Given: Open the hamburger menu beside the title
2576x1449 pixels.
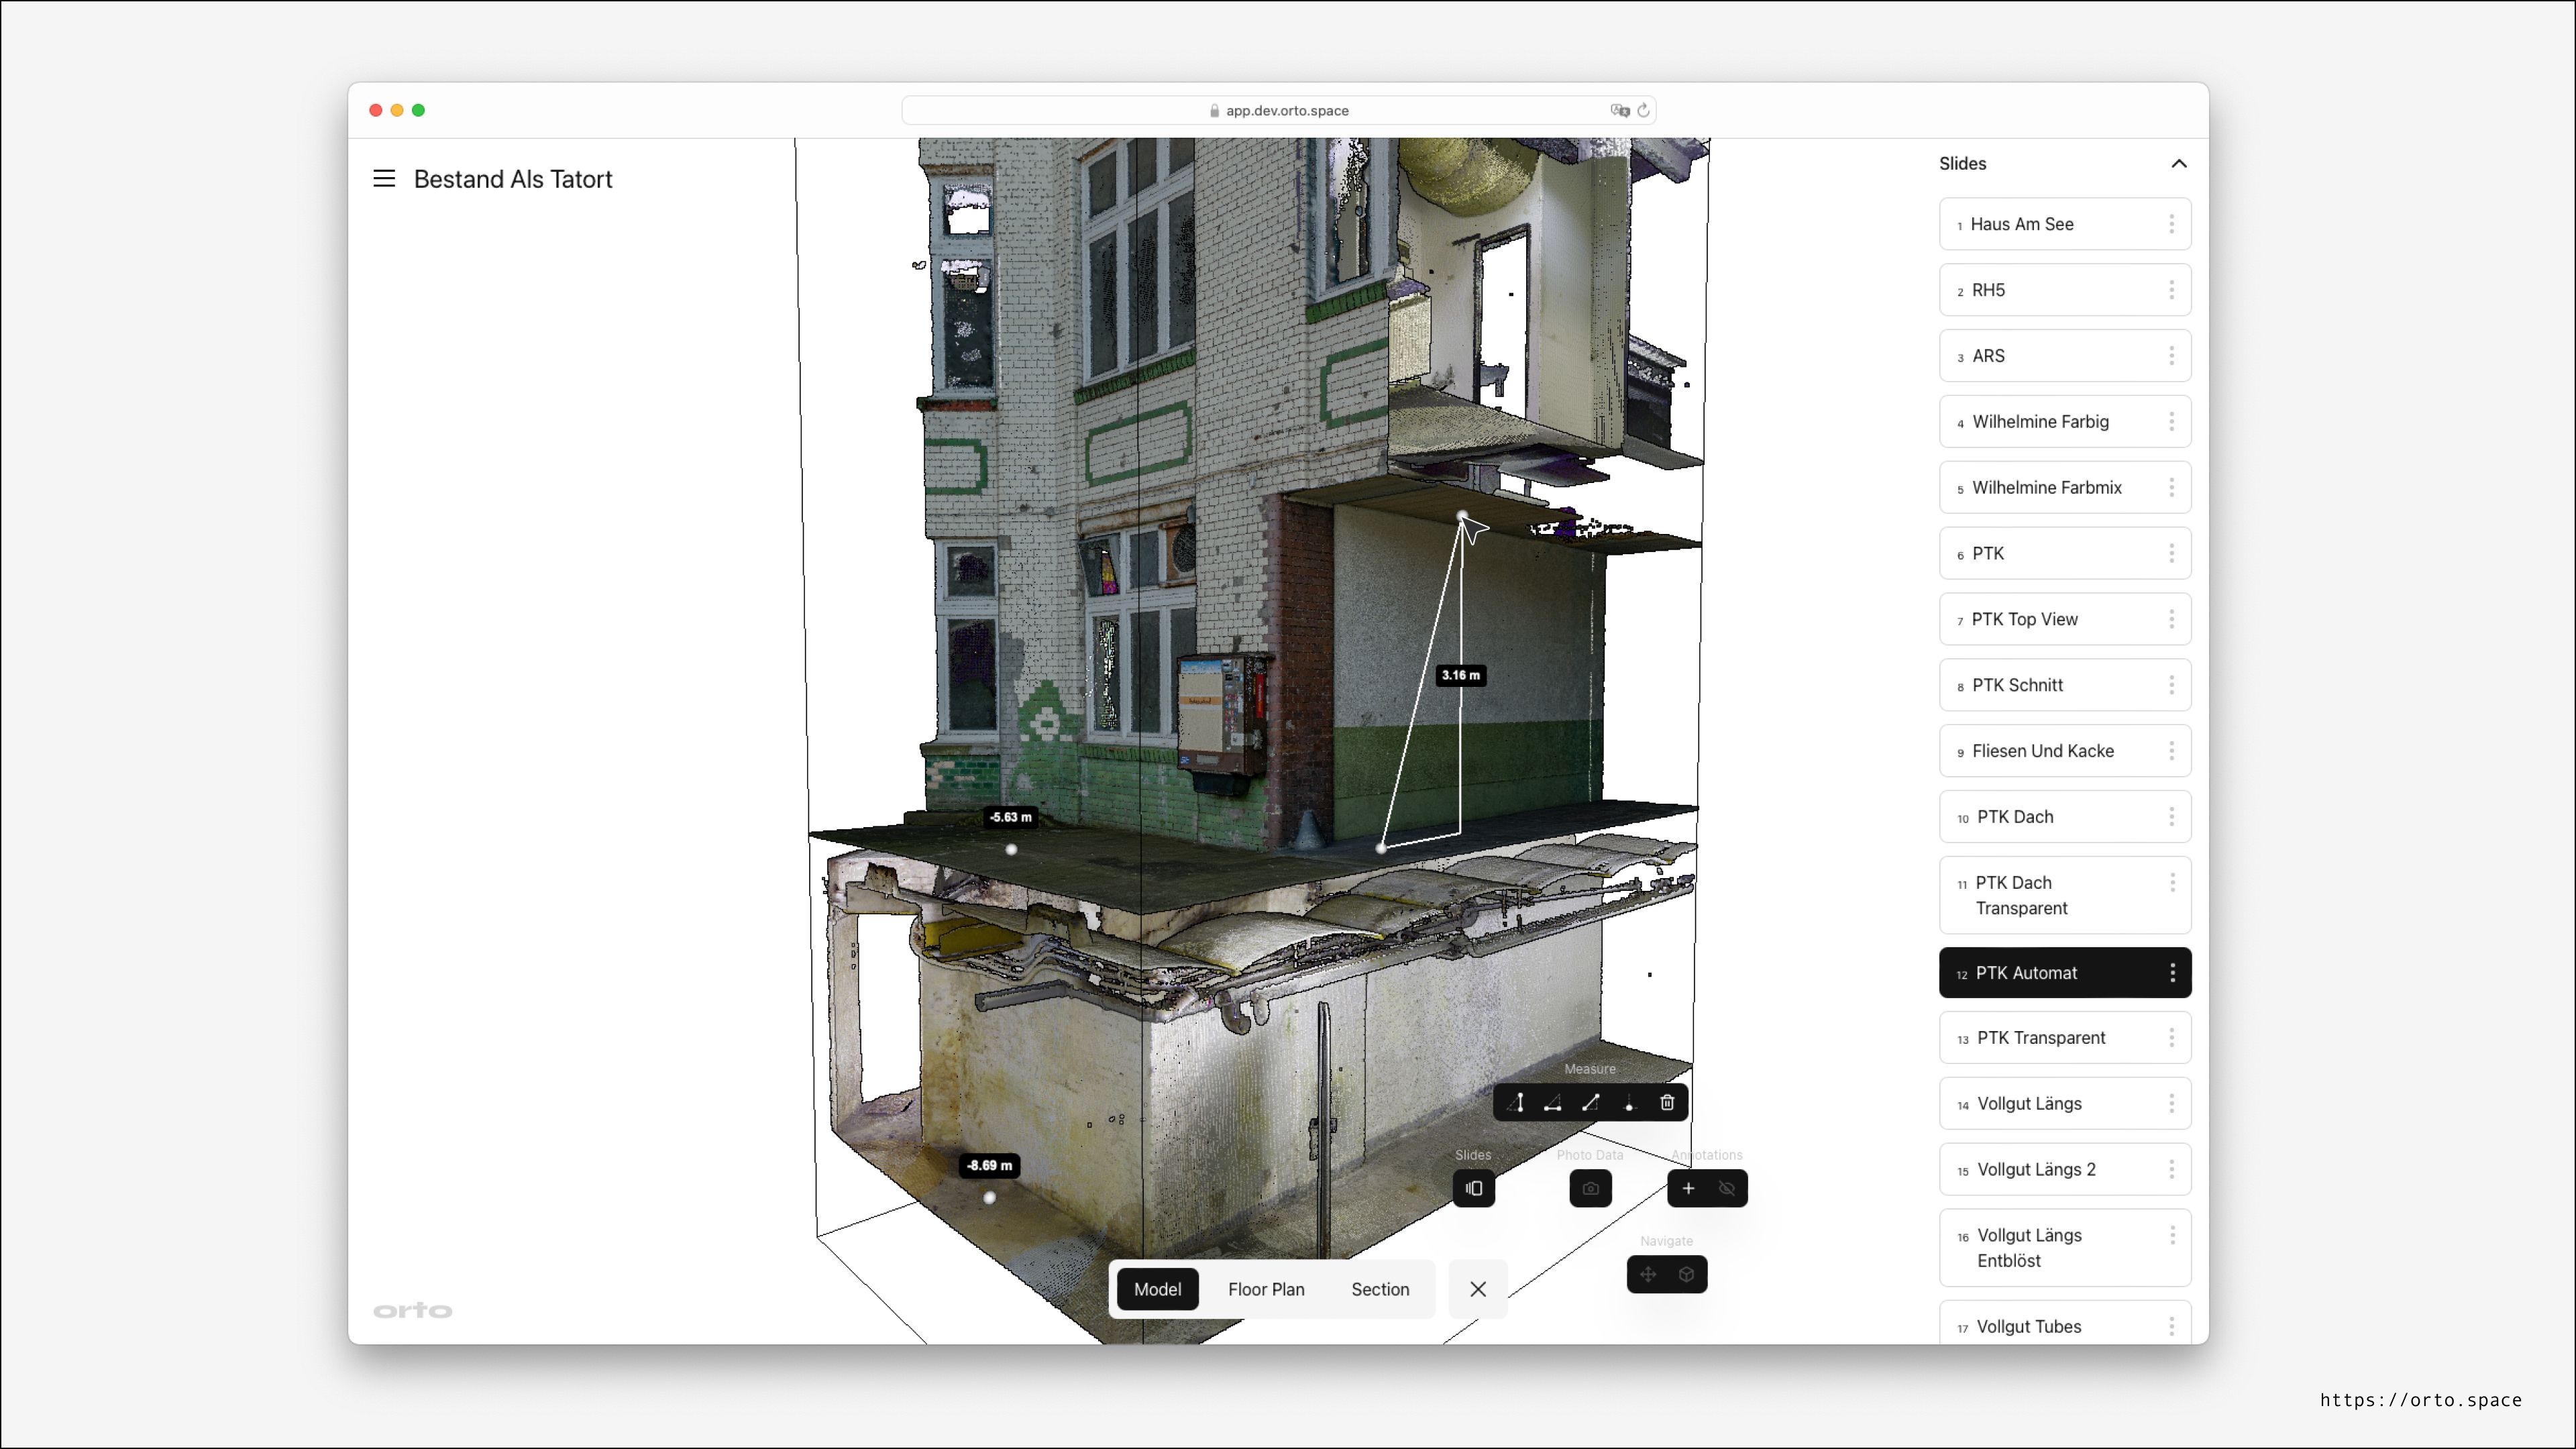Looking at the screenshot, I should [x=384, y=179].
